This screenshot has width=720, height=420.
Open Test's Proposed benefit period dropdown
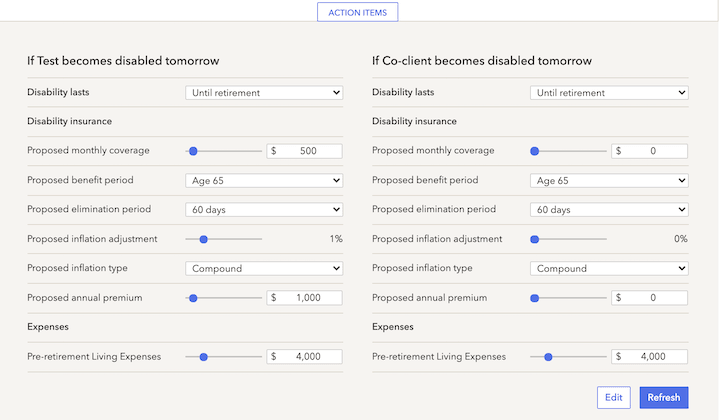(264, 180)
